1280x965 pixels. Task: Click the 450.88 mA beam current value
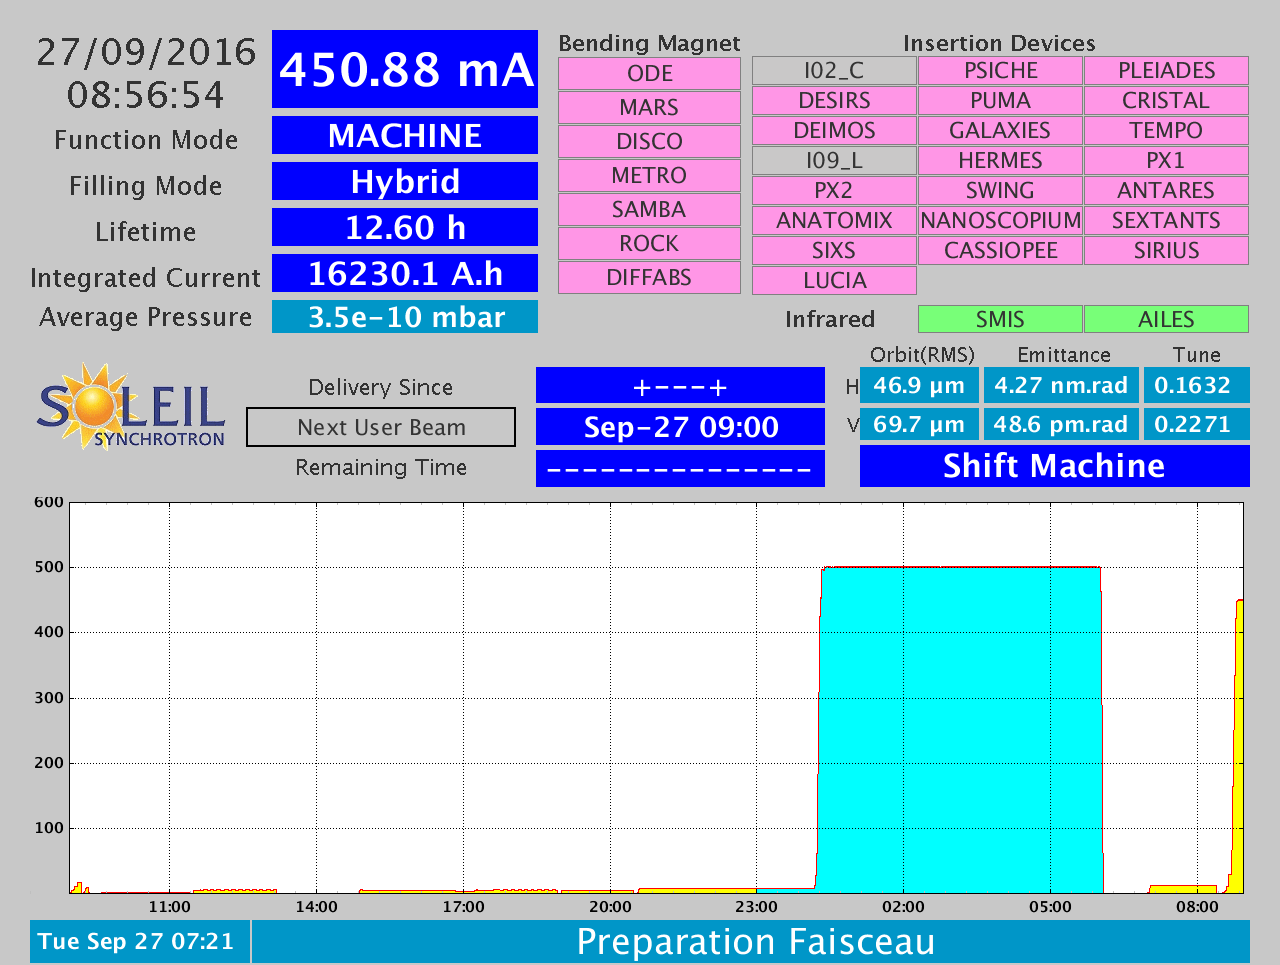click(405, 69)
